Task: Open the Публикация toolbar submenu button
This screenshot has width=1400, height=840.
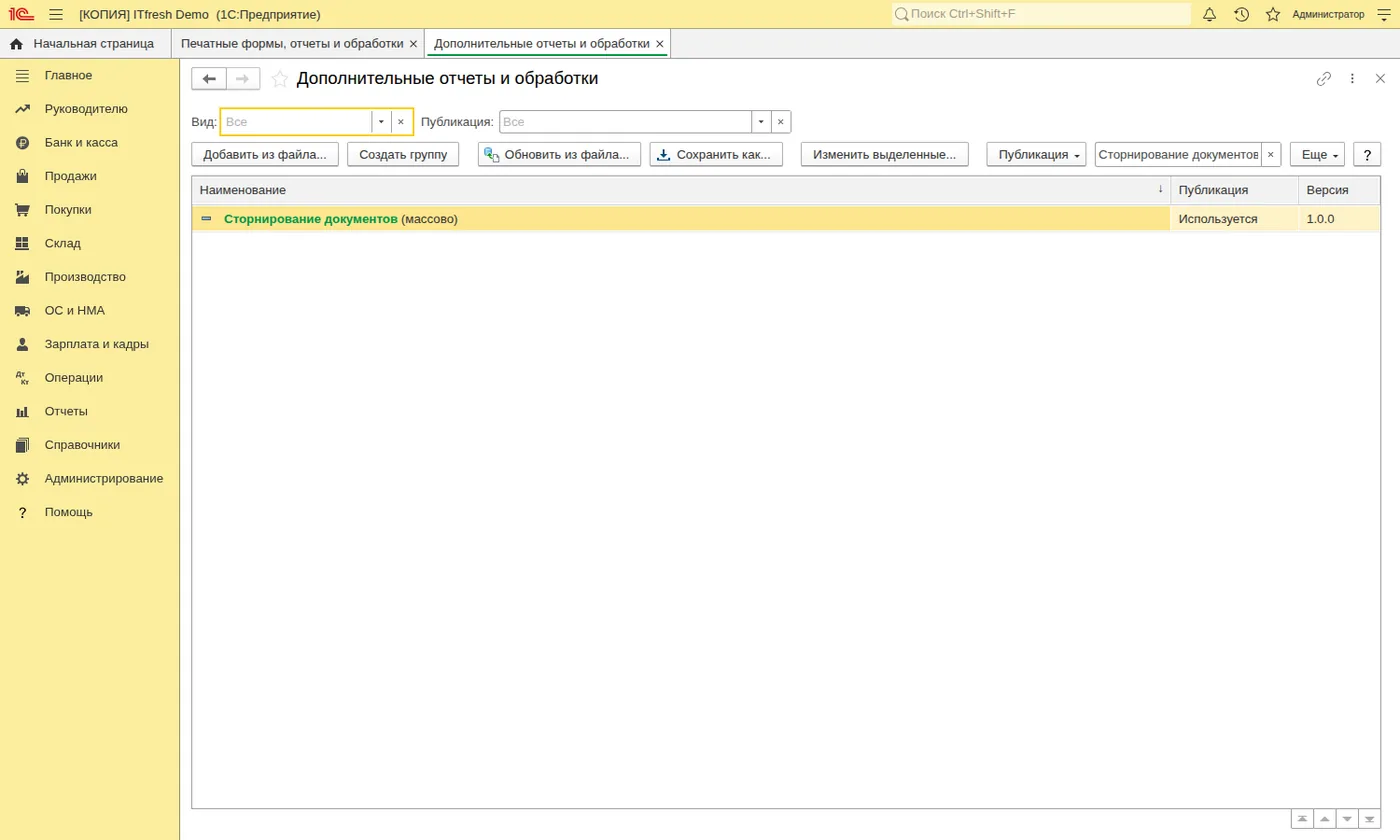Action: [x=1036, y=154]
